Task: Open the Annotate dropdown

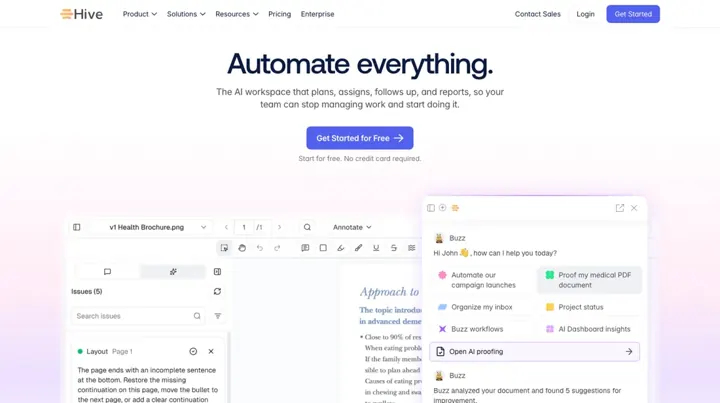Action: point(352,227)
